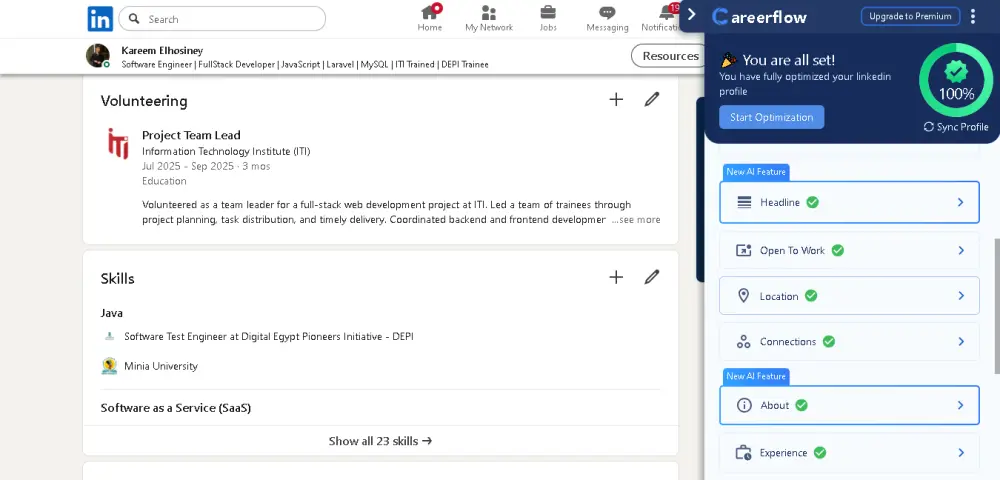Click Sync Profile link text
This screenshot has height=480, width=1000.
click(x=962, y=127)
